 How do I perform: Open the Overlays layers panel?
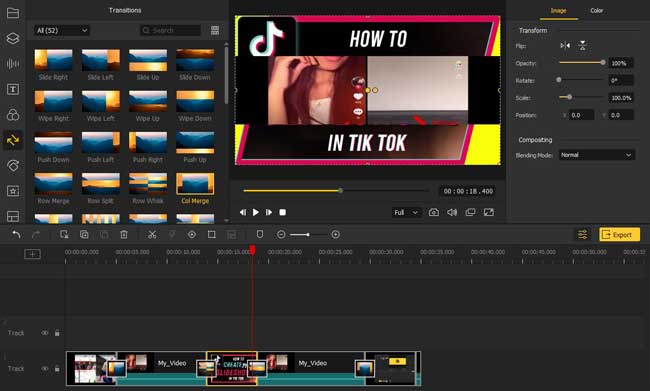click(x=13, y=38)
